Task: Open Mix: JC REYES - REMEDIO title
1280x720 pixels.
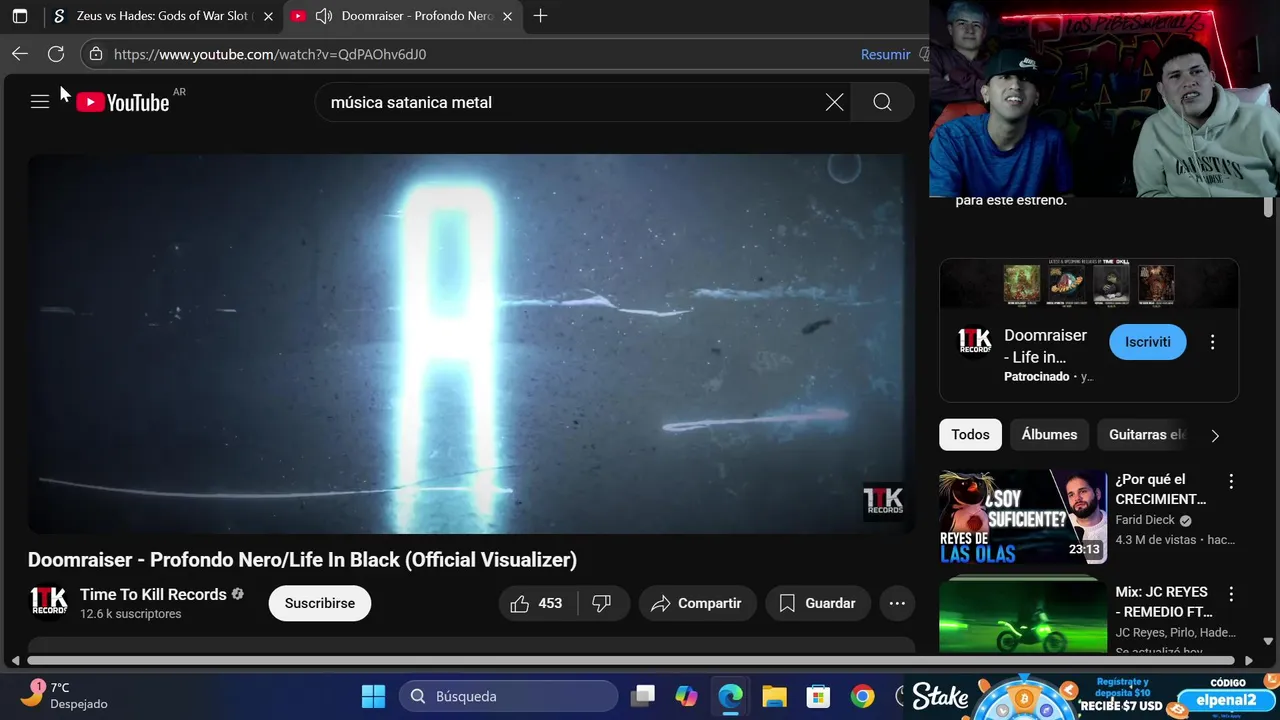Action: tap(1164, 601)
